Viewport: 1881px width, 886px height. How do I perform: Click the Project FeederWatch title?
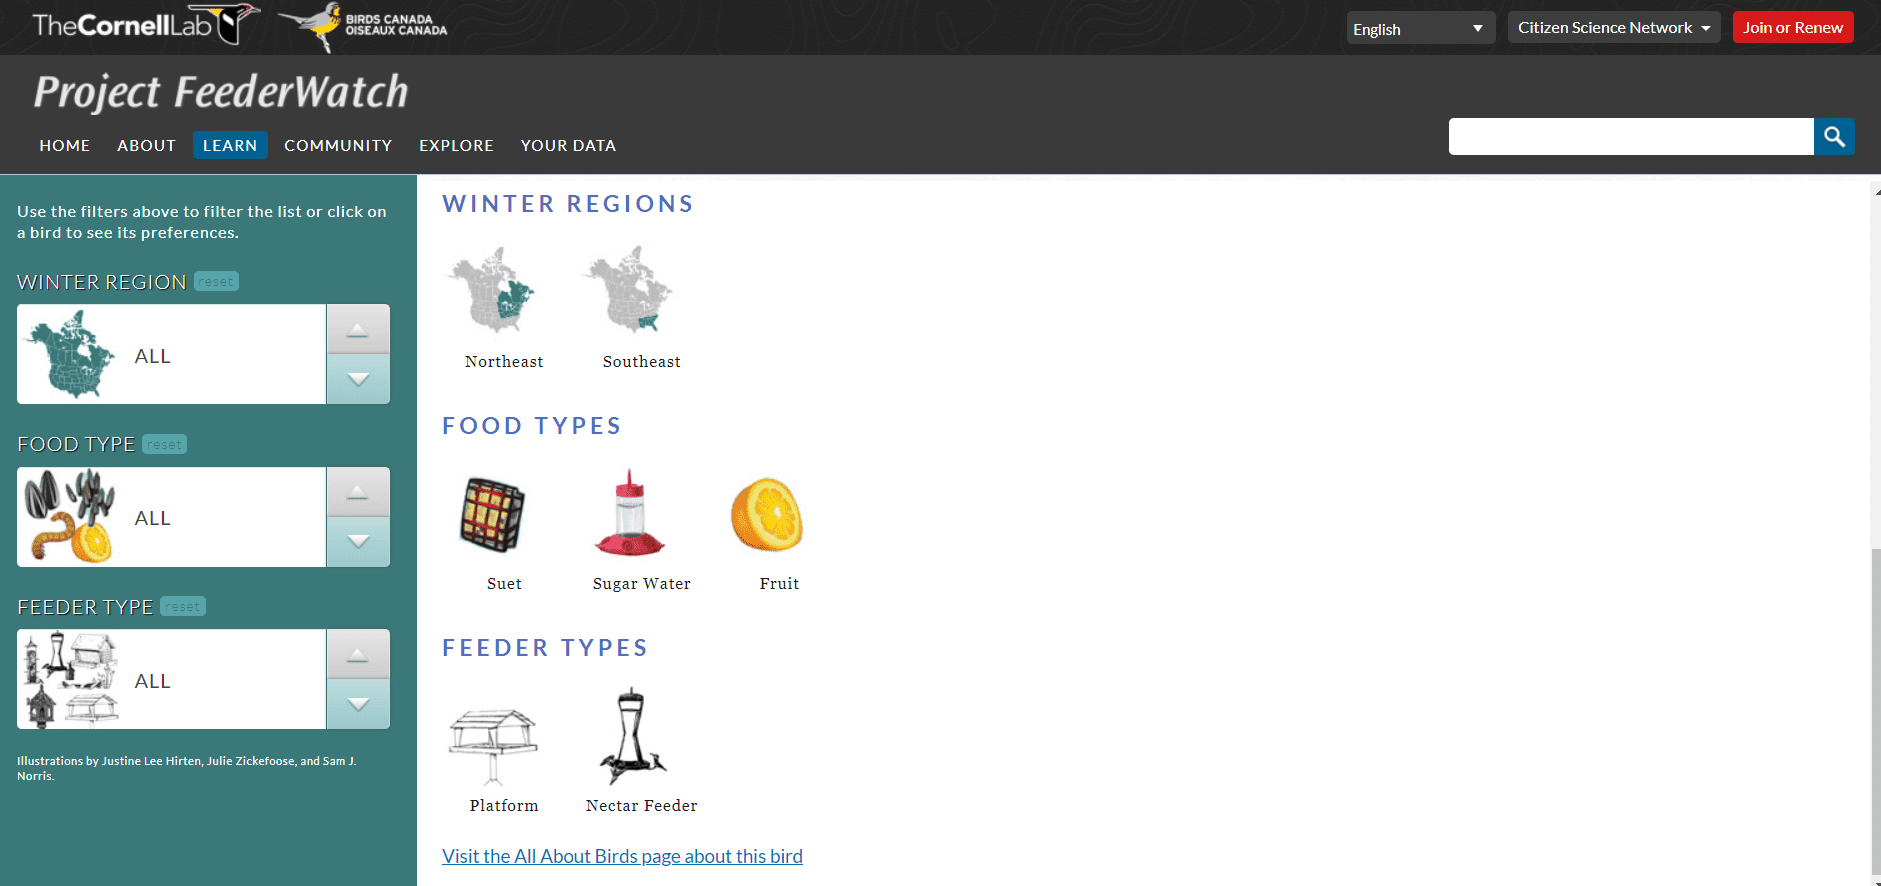pyautogui.click(x=221, y=92)
